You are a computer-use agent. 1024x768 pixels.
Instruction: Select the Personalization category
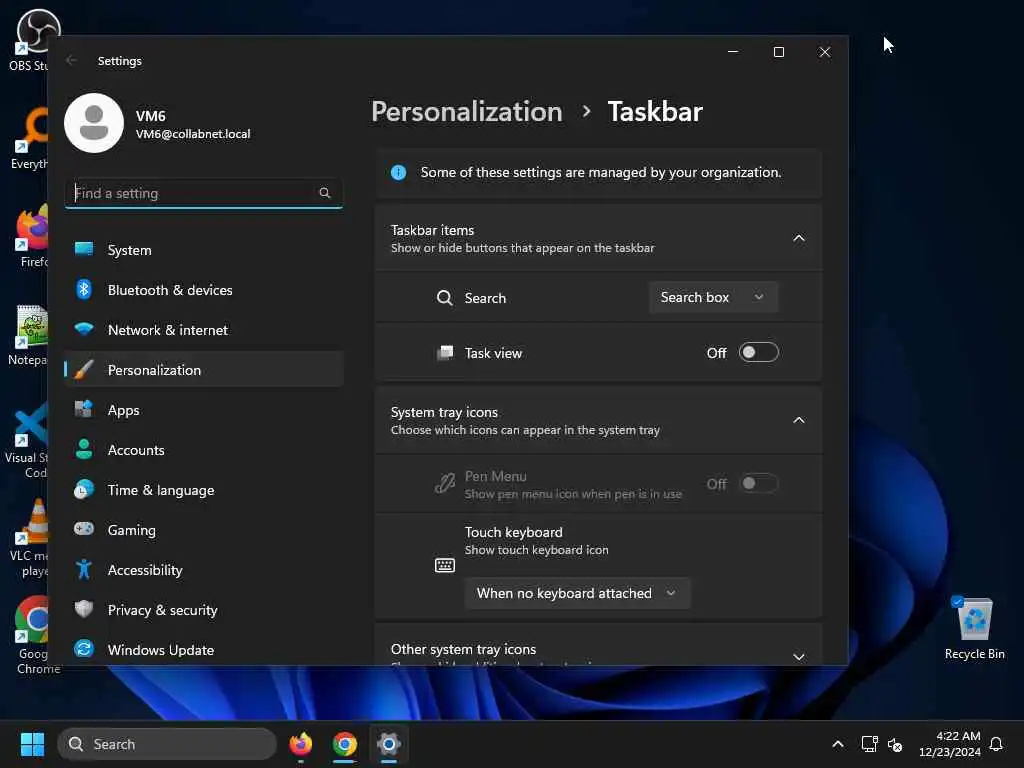204,370
